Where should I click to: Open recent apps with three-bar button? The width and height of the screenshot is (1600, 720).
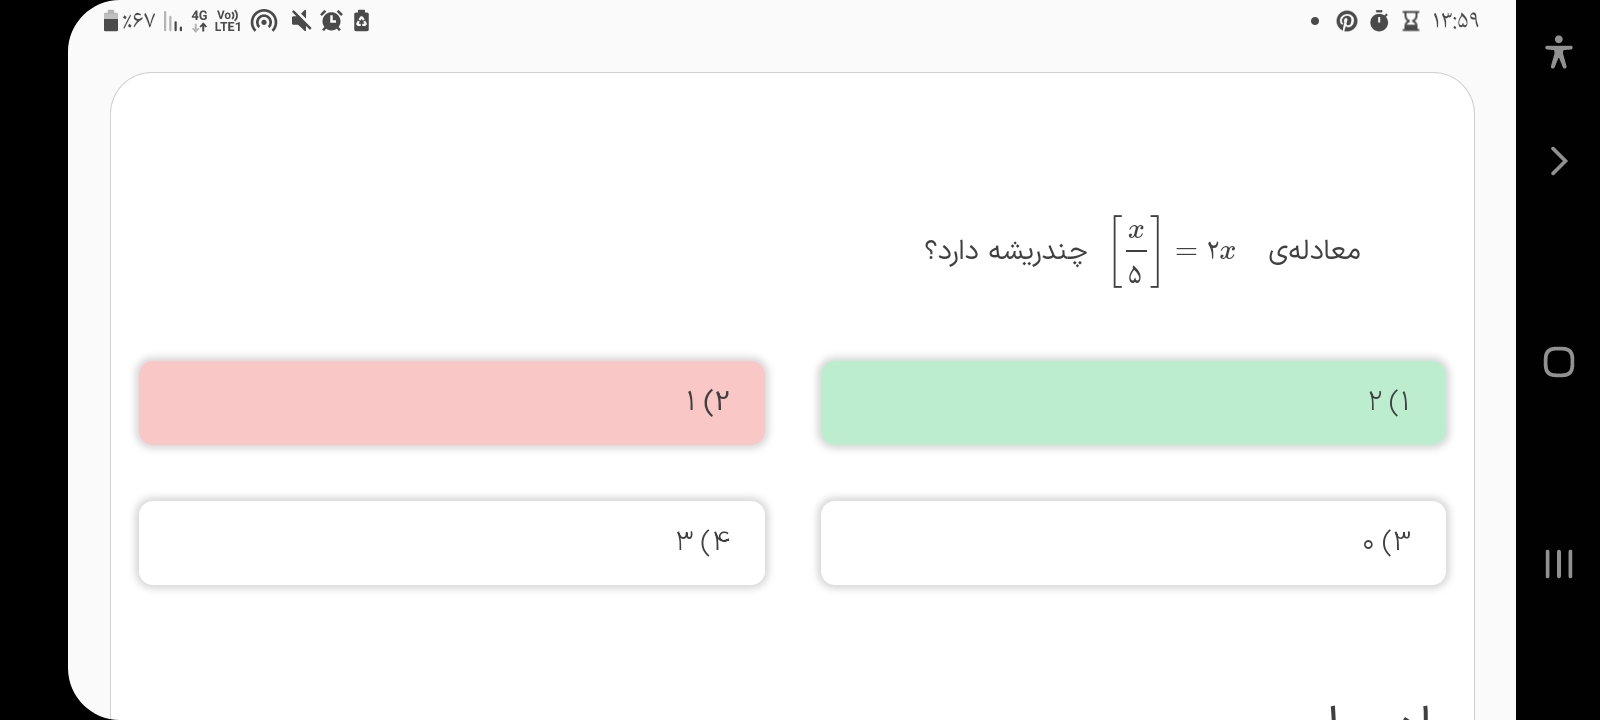1558,564
